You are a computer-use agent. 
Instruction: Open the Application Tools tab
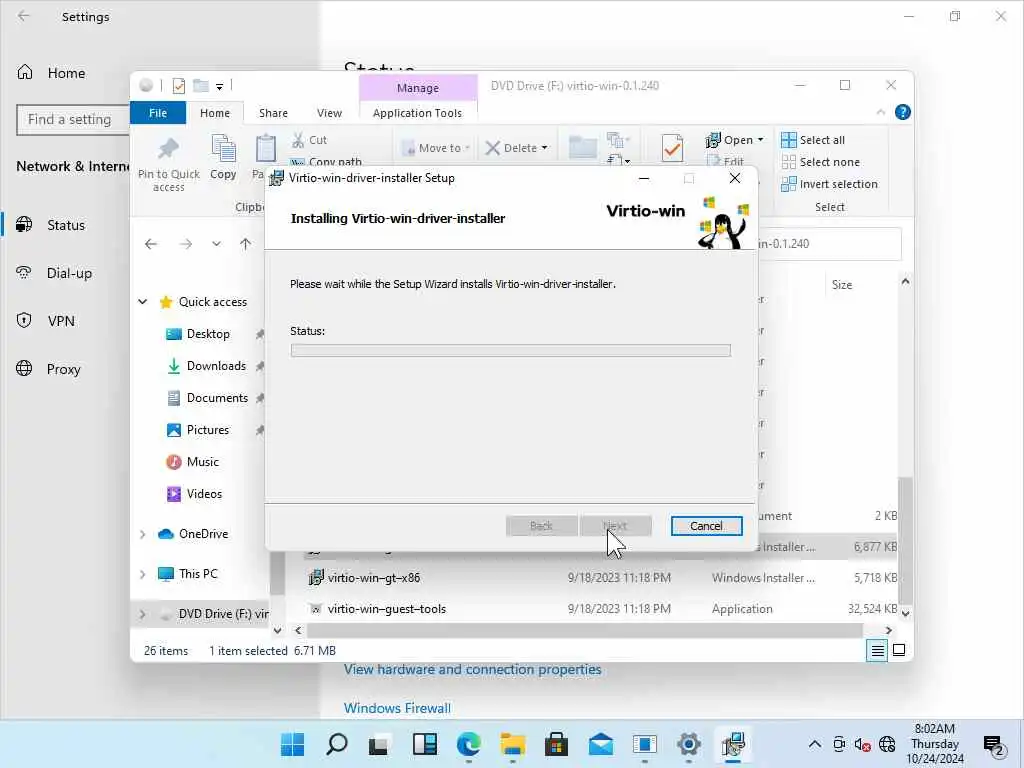pyautogui.click(x=417, y=113)
